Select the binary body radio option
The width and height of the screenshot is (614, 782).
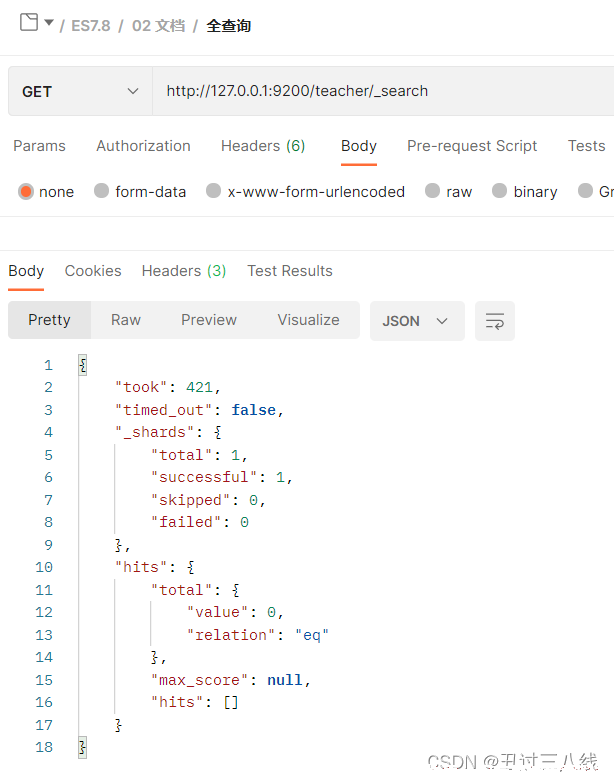coord(499,191)
